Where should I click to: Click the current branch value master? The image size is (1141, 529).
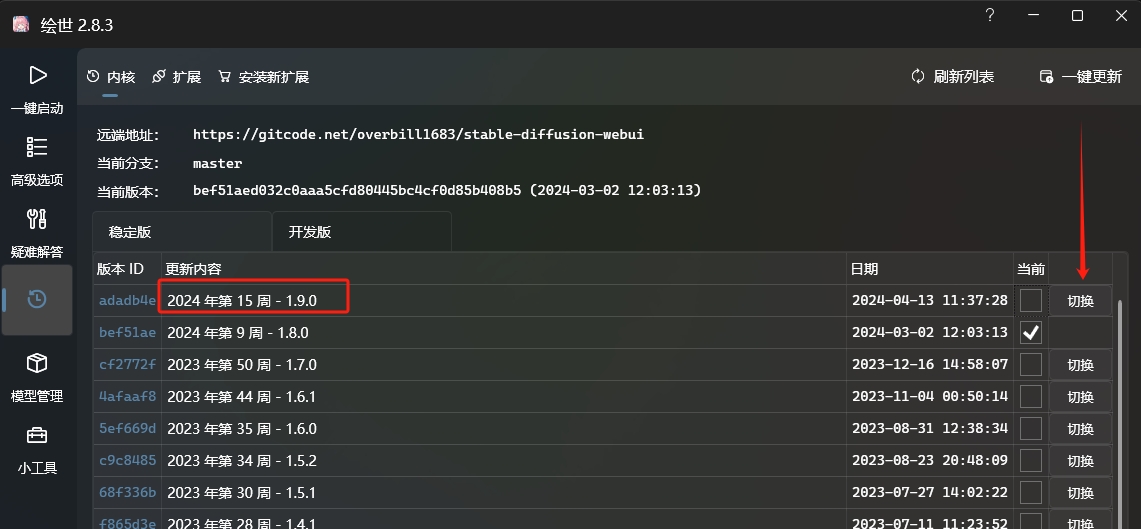[x=218, y=163]
